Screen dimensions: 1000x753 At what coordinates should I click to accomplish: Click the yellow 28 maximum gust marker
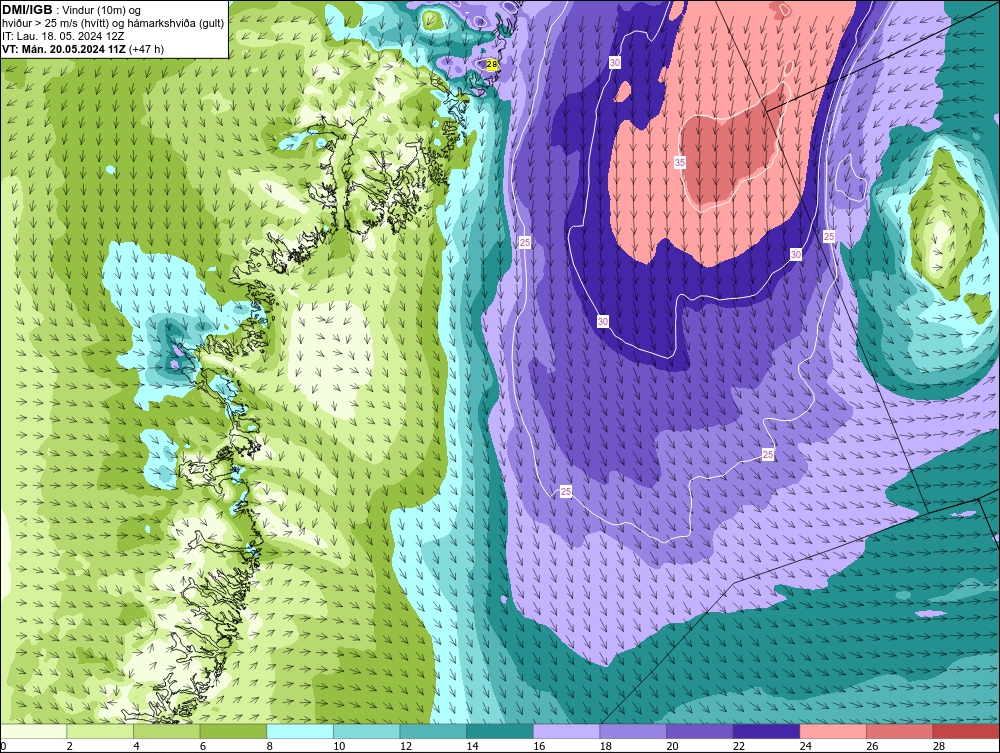(492, 64)
